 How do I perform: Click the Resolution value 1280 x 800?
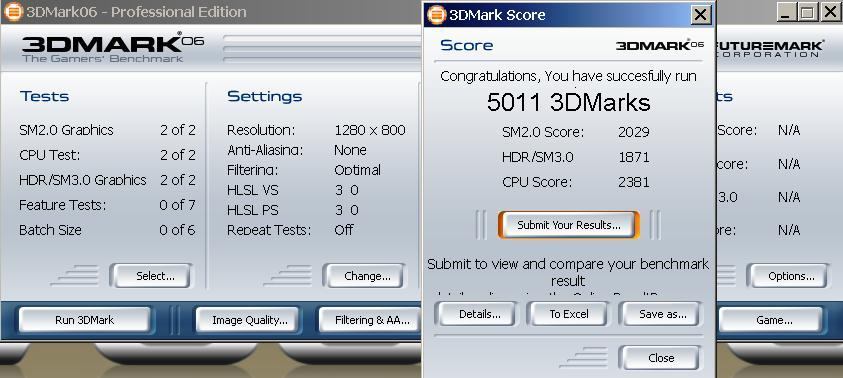point(369,130)
